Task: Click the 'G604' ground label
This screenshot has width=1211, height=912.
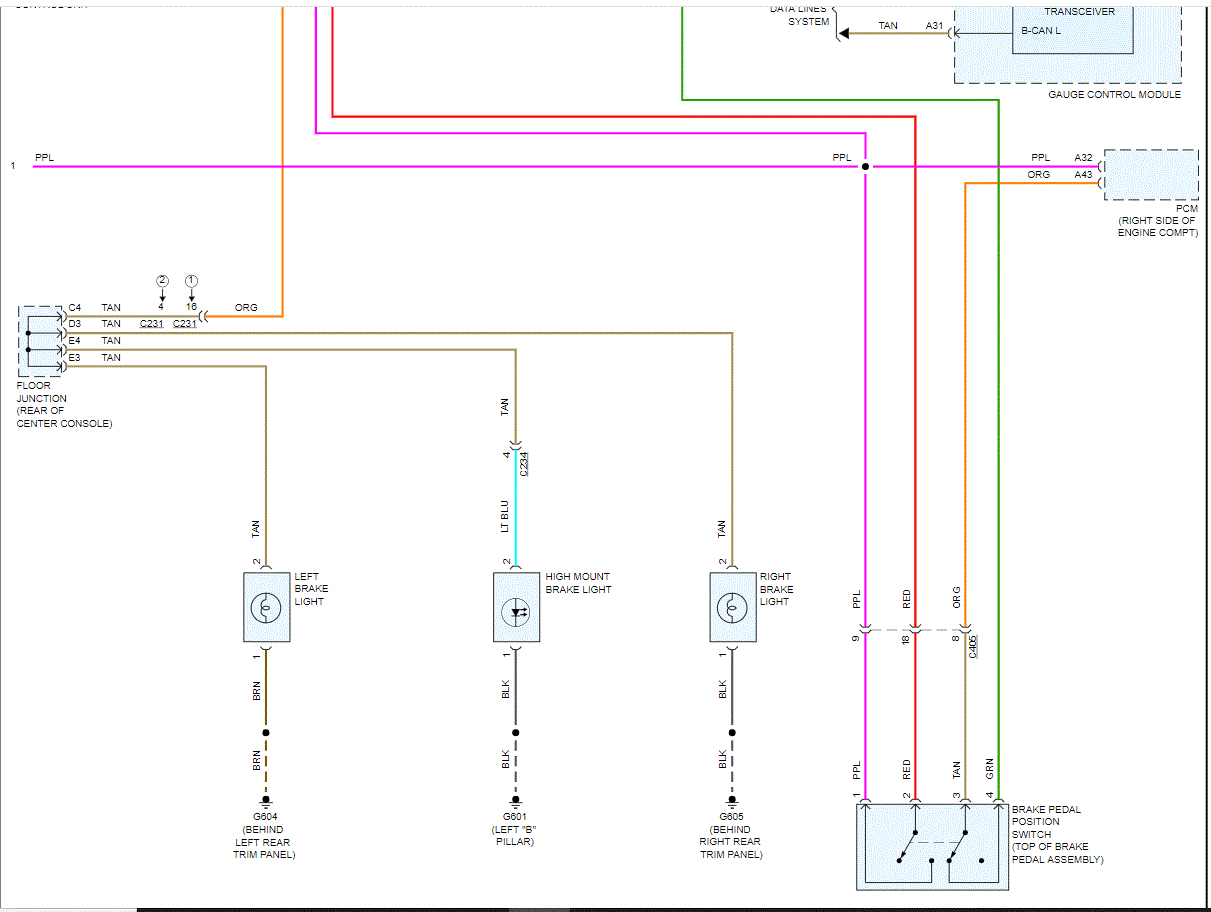Action: (x=266, y=816)
